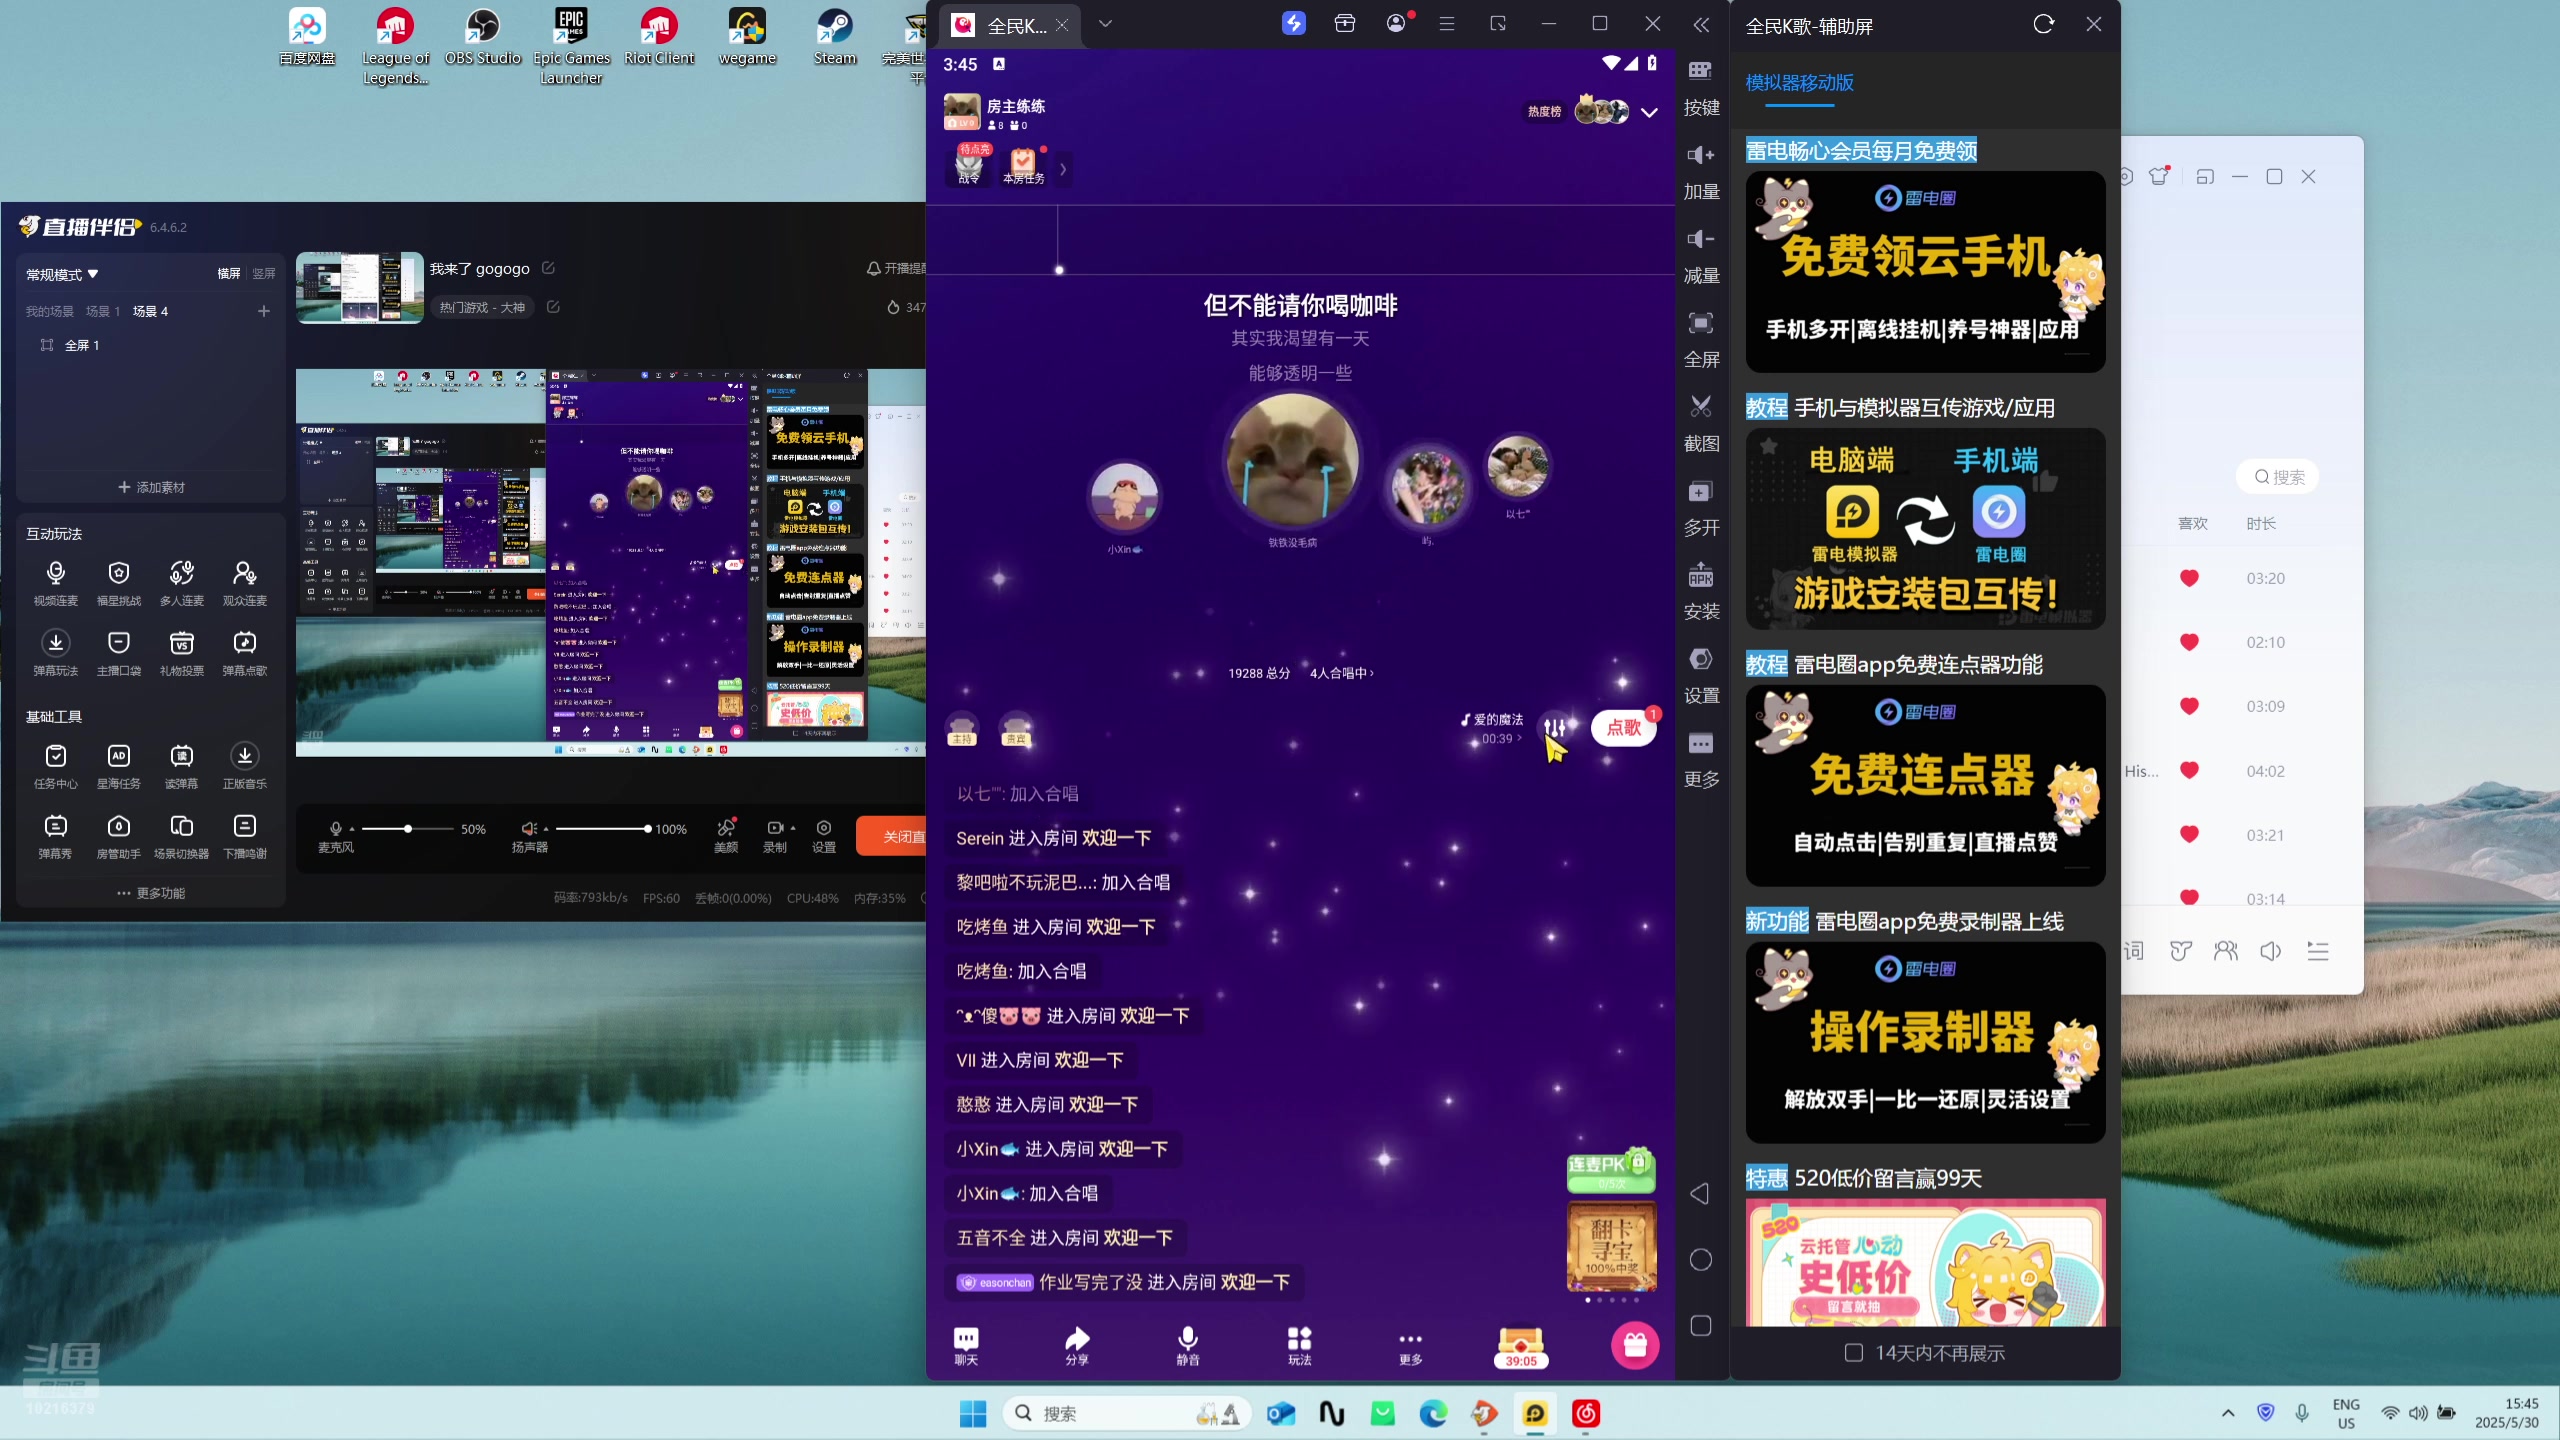The width and height of the screenshot is (2560, 1440).
Task: Open 弹幕秀 tool
Action: tap(55, 836)
